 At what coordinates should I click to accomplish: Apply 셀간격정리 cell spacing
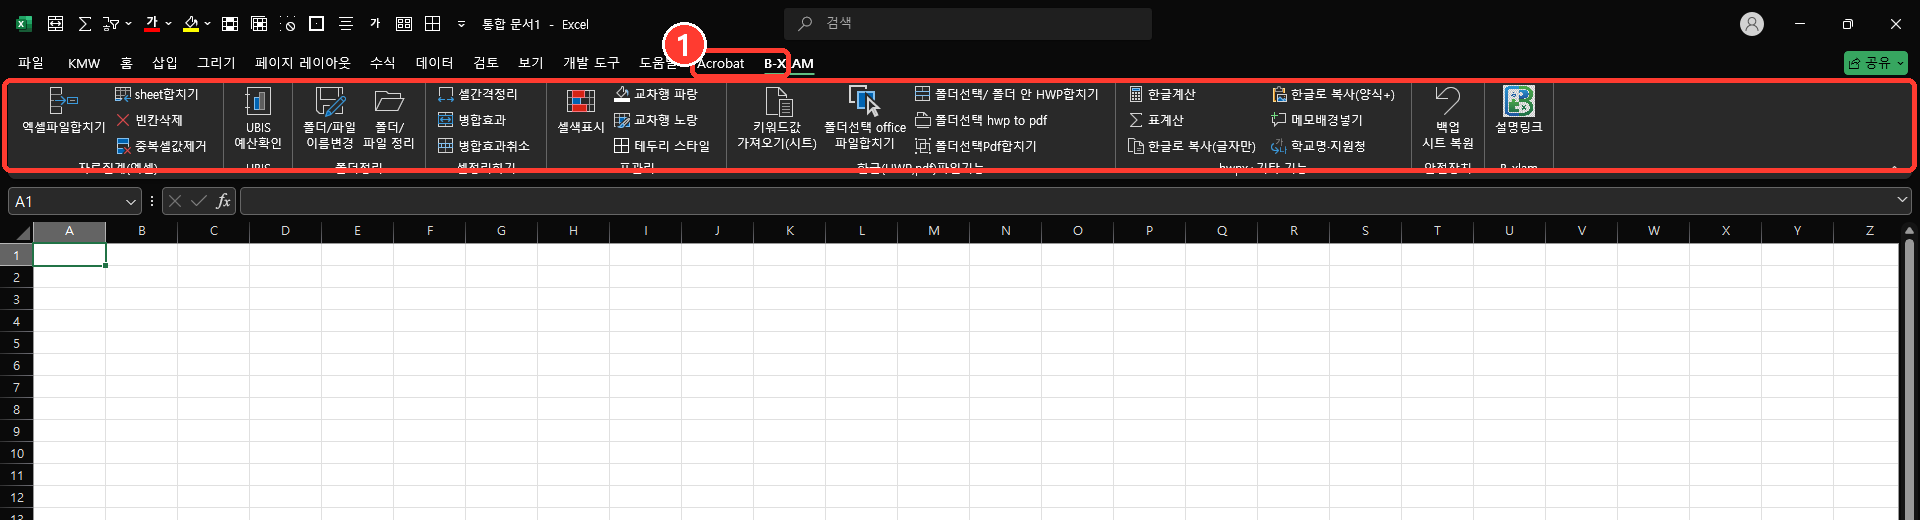pyautogui.click(x=478, y=94)
